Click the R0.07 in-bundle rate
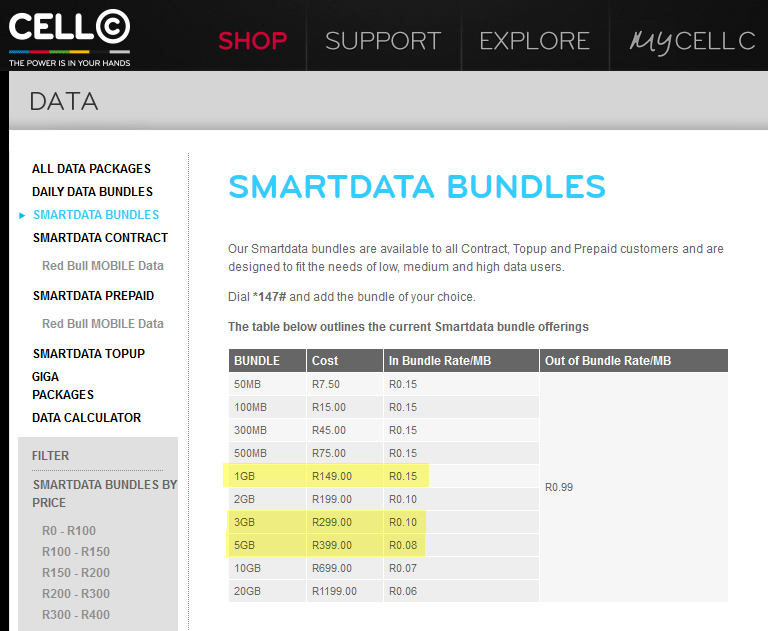 (x=461, y=568)
